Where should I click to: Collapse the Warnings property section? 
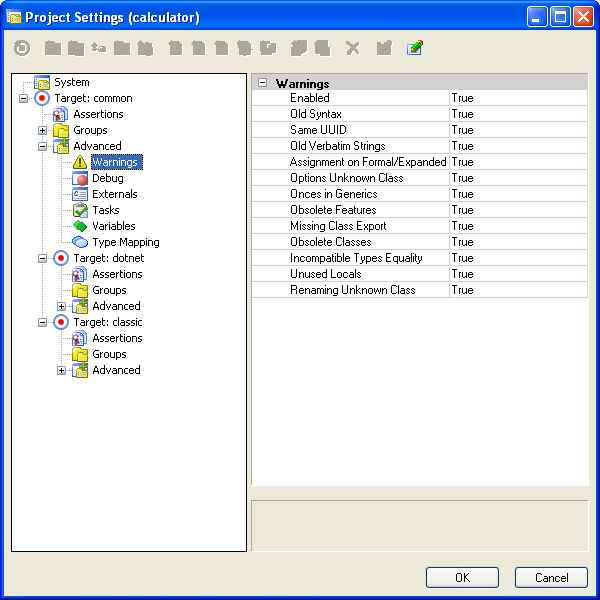pyautogui.click(x=262, y=83)
